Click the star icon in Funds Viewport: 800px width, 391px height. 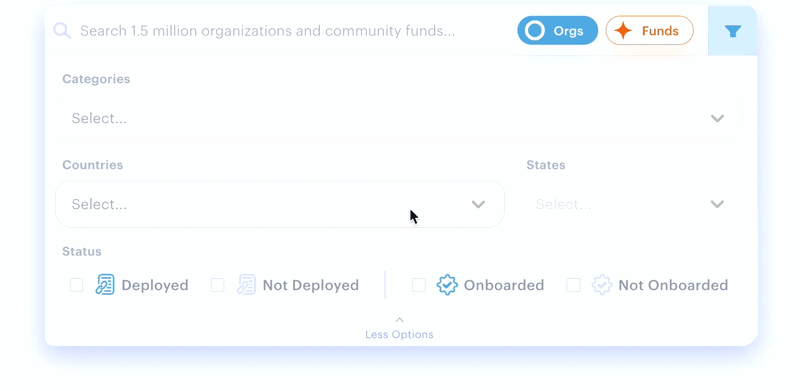coord(623,31)
